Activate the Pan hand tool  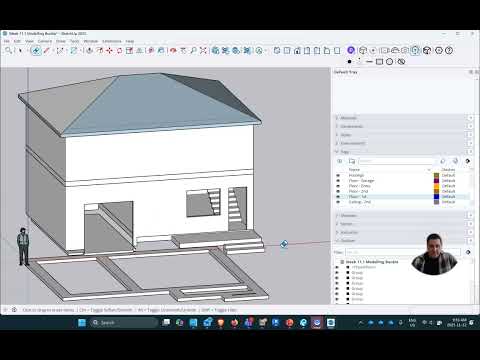point(183,50)
